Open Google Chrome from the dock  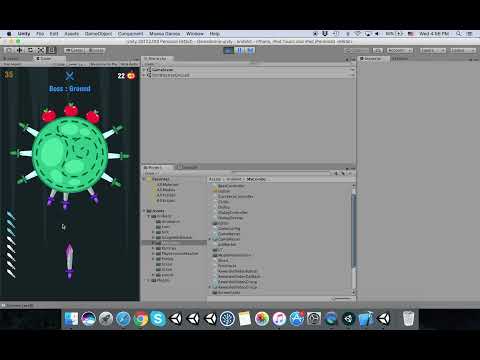140,319
